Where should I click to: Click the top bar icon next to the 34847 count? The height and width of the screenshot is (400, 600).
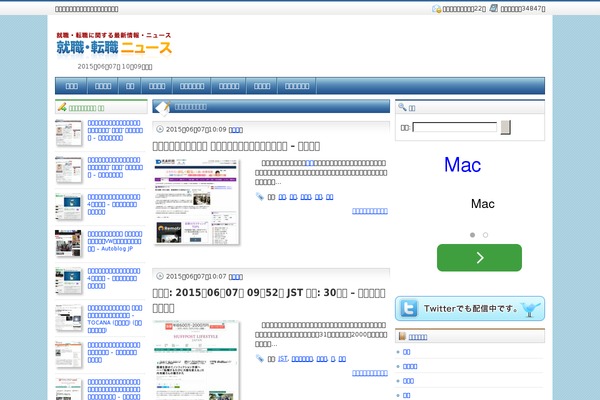(x=494, y=8)
